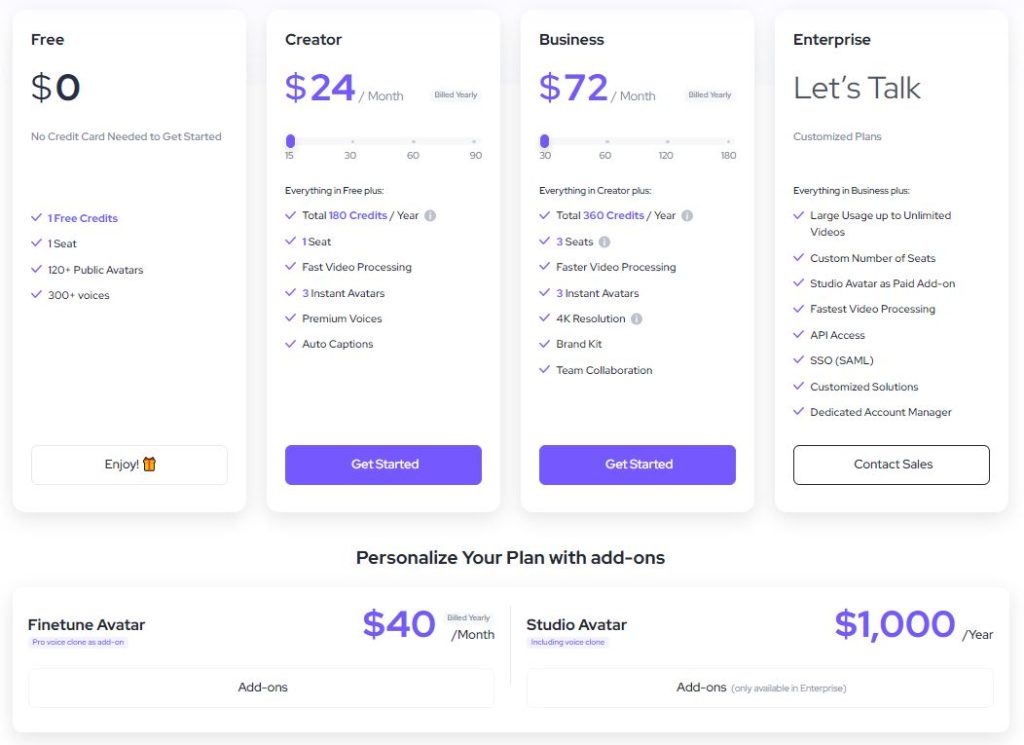Click the Billed Yearly badge on Business plan

click(709, 94)
